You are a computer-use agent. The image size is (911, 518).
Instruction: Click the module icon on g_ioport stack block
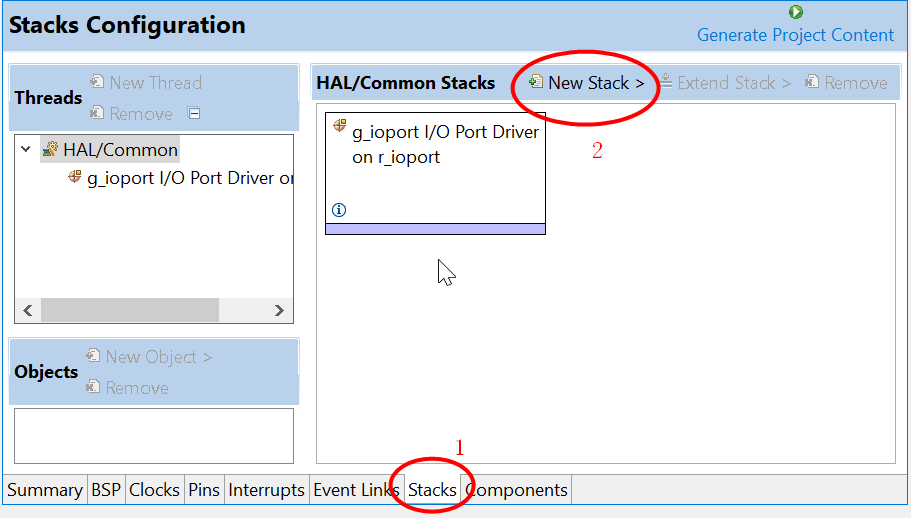click(339, 127)
